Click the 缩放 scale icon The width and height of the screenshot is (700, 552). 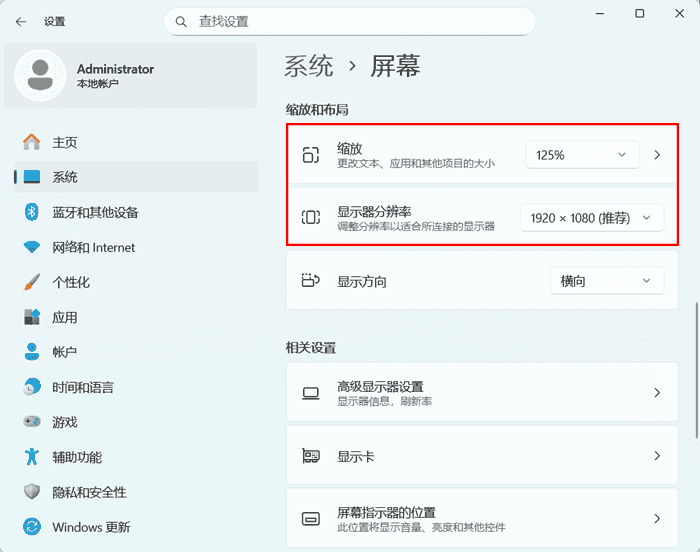[311, 155]
